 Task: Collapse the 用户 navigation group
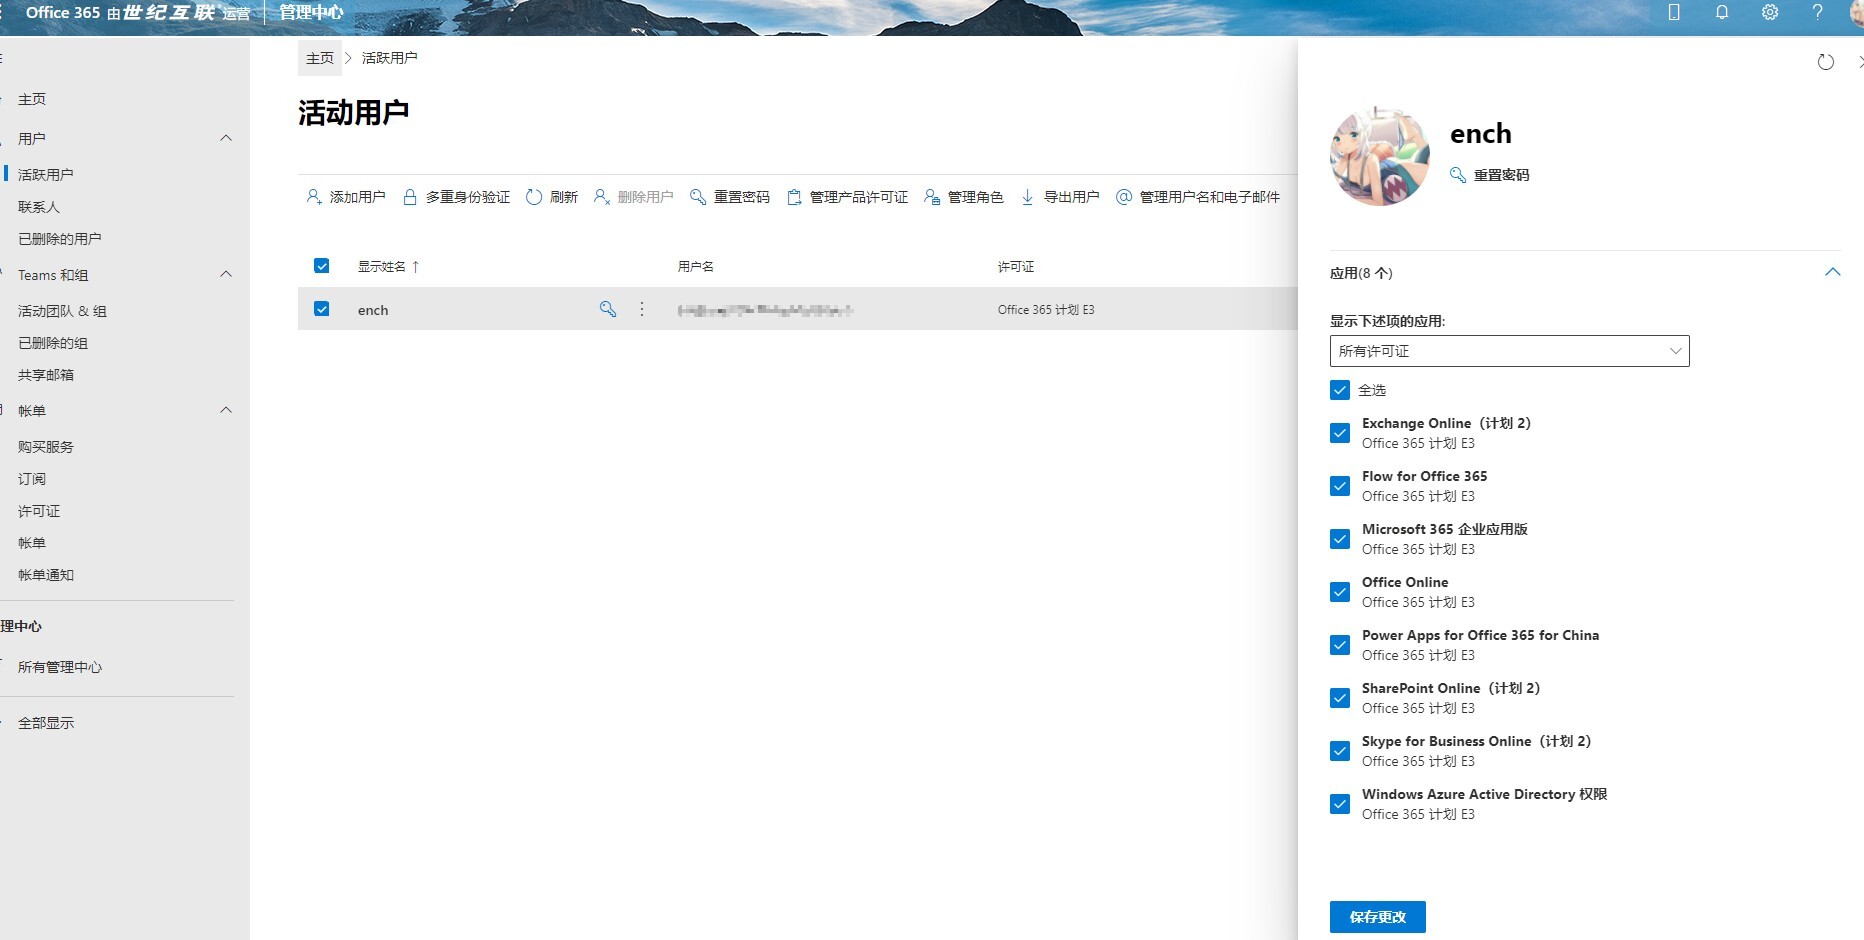pyautogui.click(x=226, y=138)
